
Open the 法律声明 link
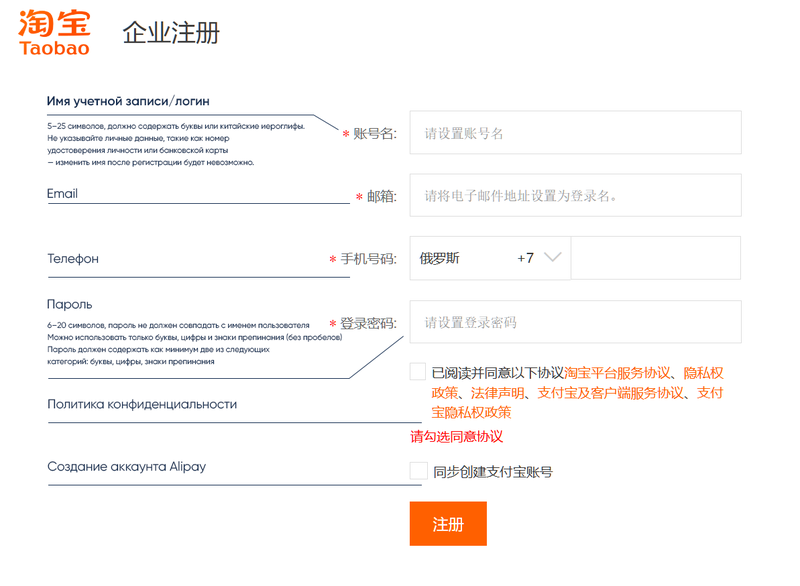coord(497,393)
